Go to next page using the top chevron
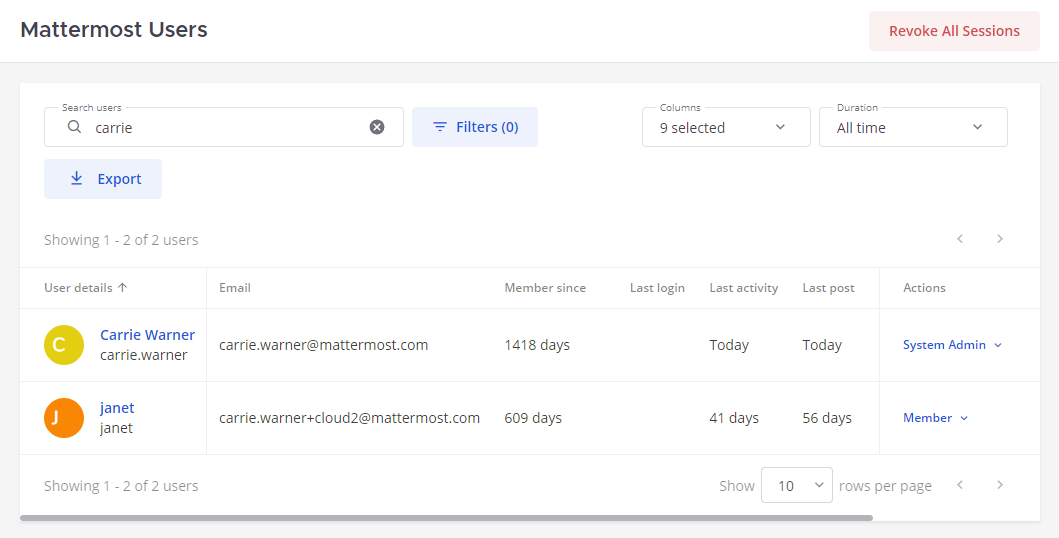The width and height of the screenshot is (1059, 538). coord(999,239)
